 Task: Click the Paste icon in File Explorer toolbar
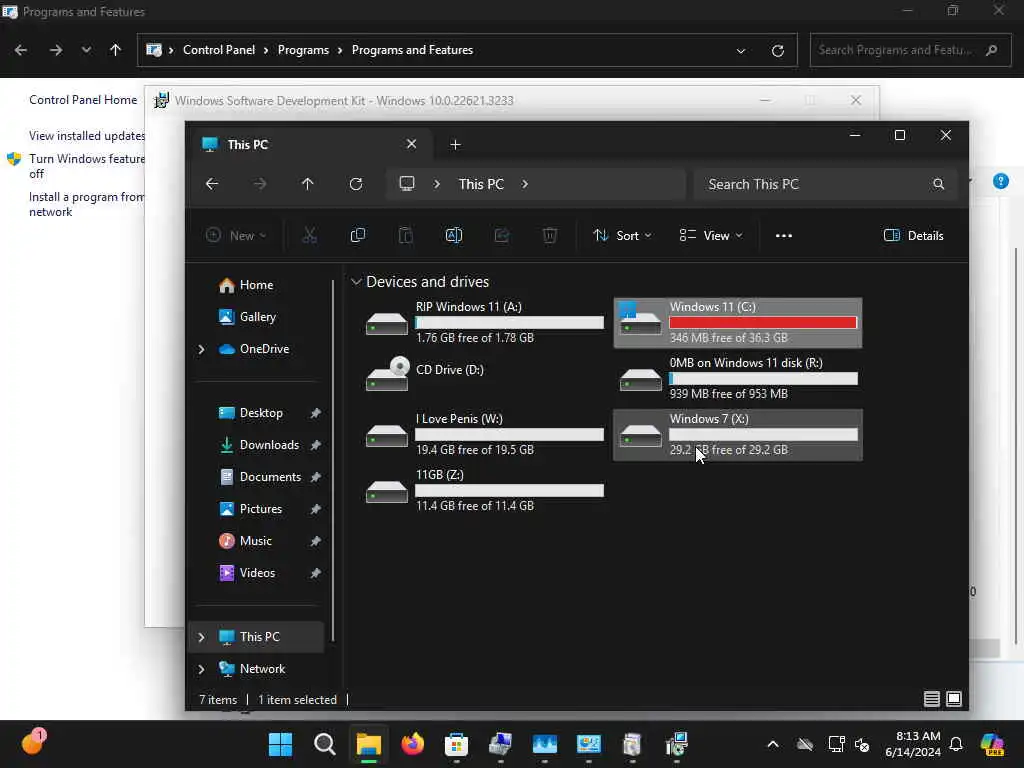tap(406, 235)
